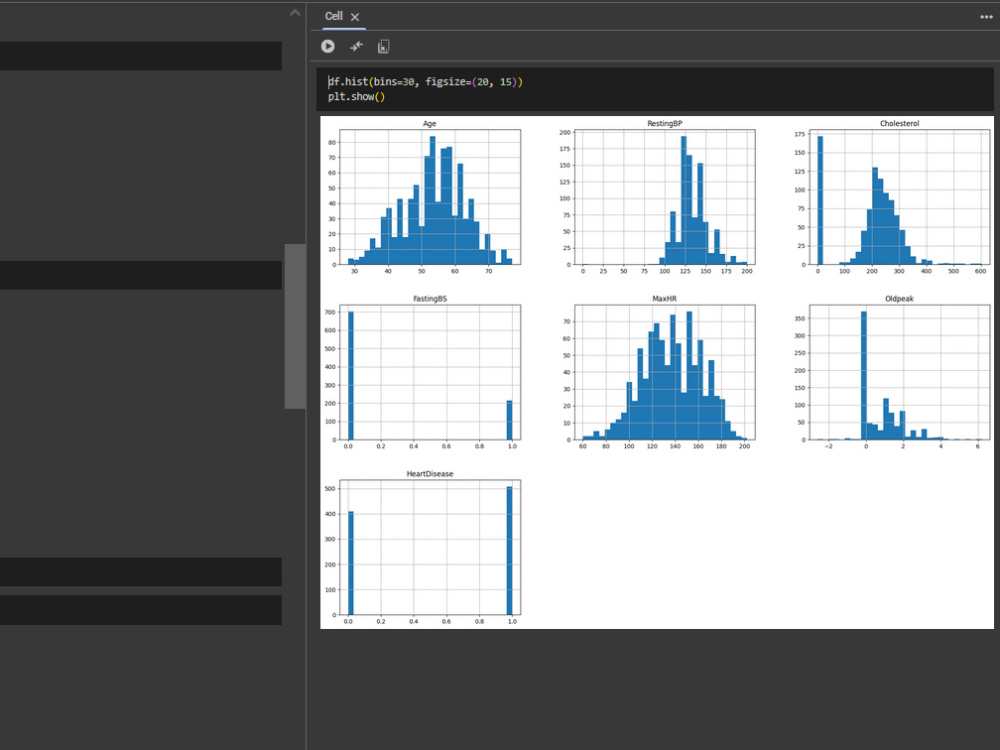Select the dark code cell beside the scrollbar thumb
This screenshot has width=1000, height=750.
tap(140, 275)
